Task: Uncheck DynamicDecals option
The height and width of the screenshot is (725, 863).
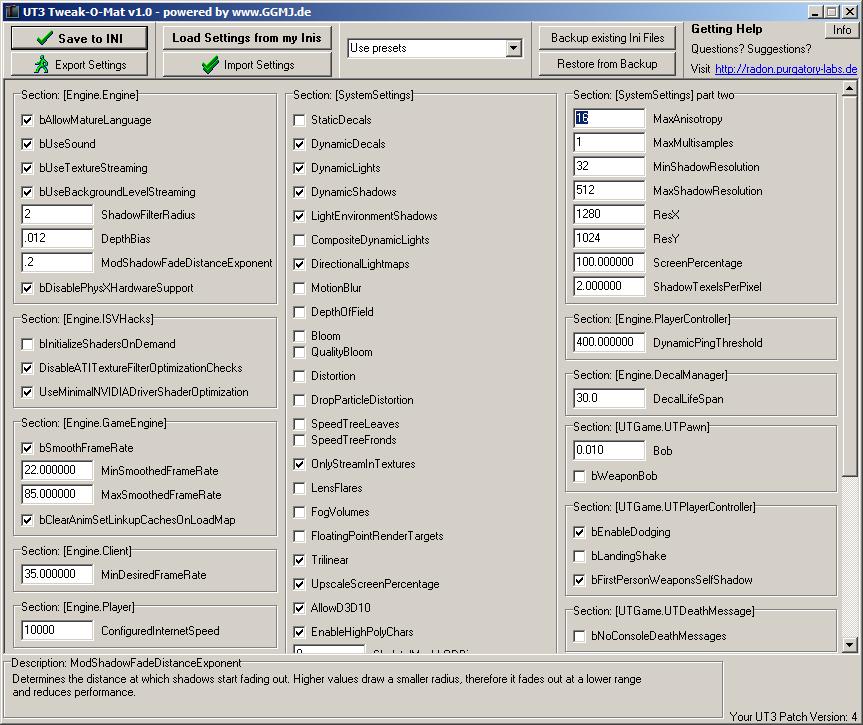Action: pyautogui.click(x=299, y=144)
